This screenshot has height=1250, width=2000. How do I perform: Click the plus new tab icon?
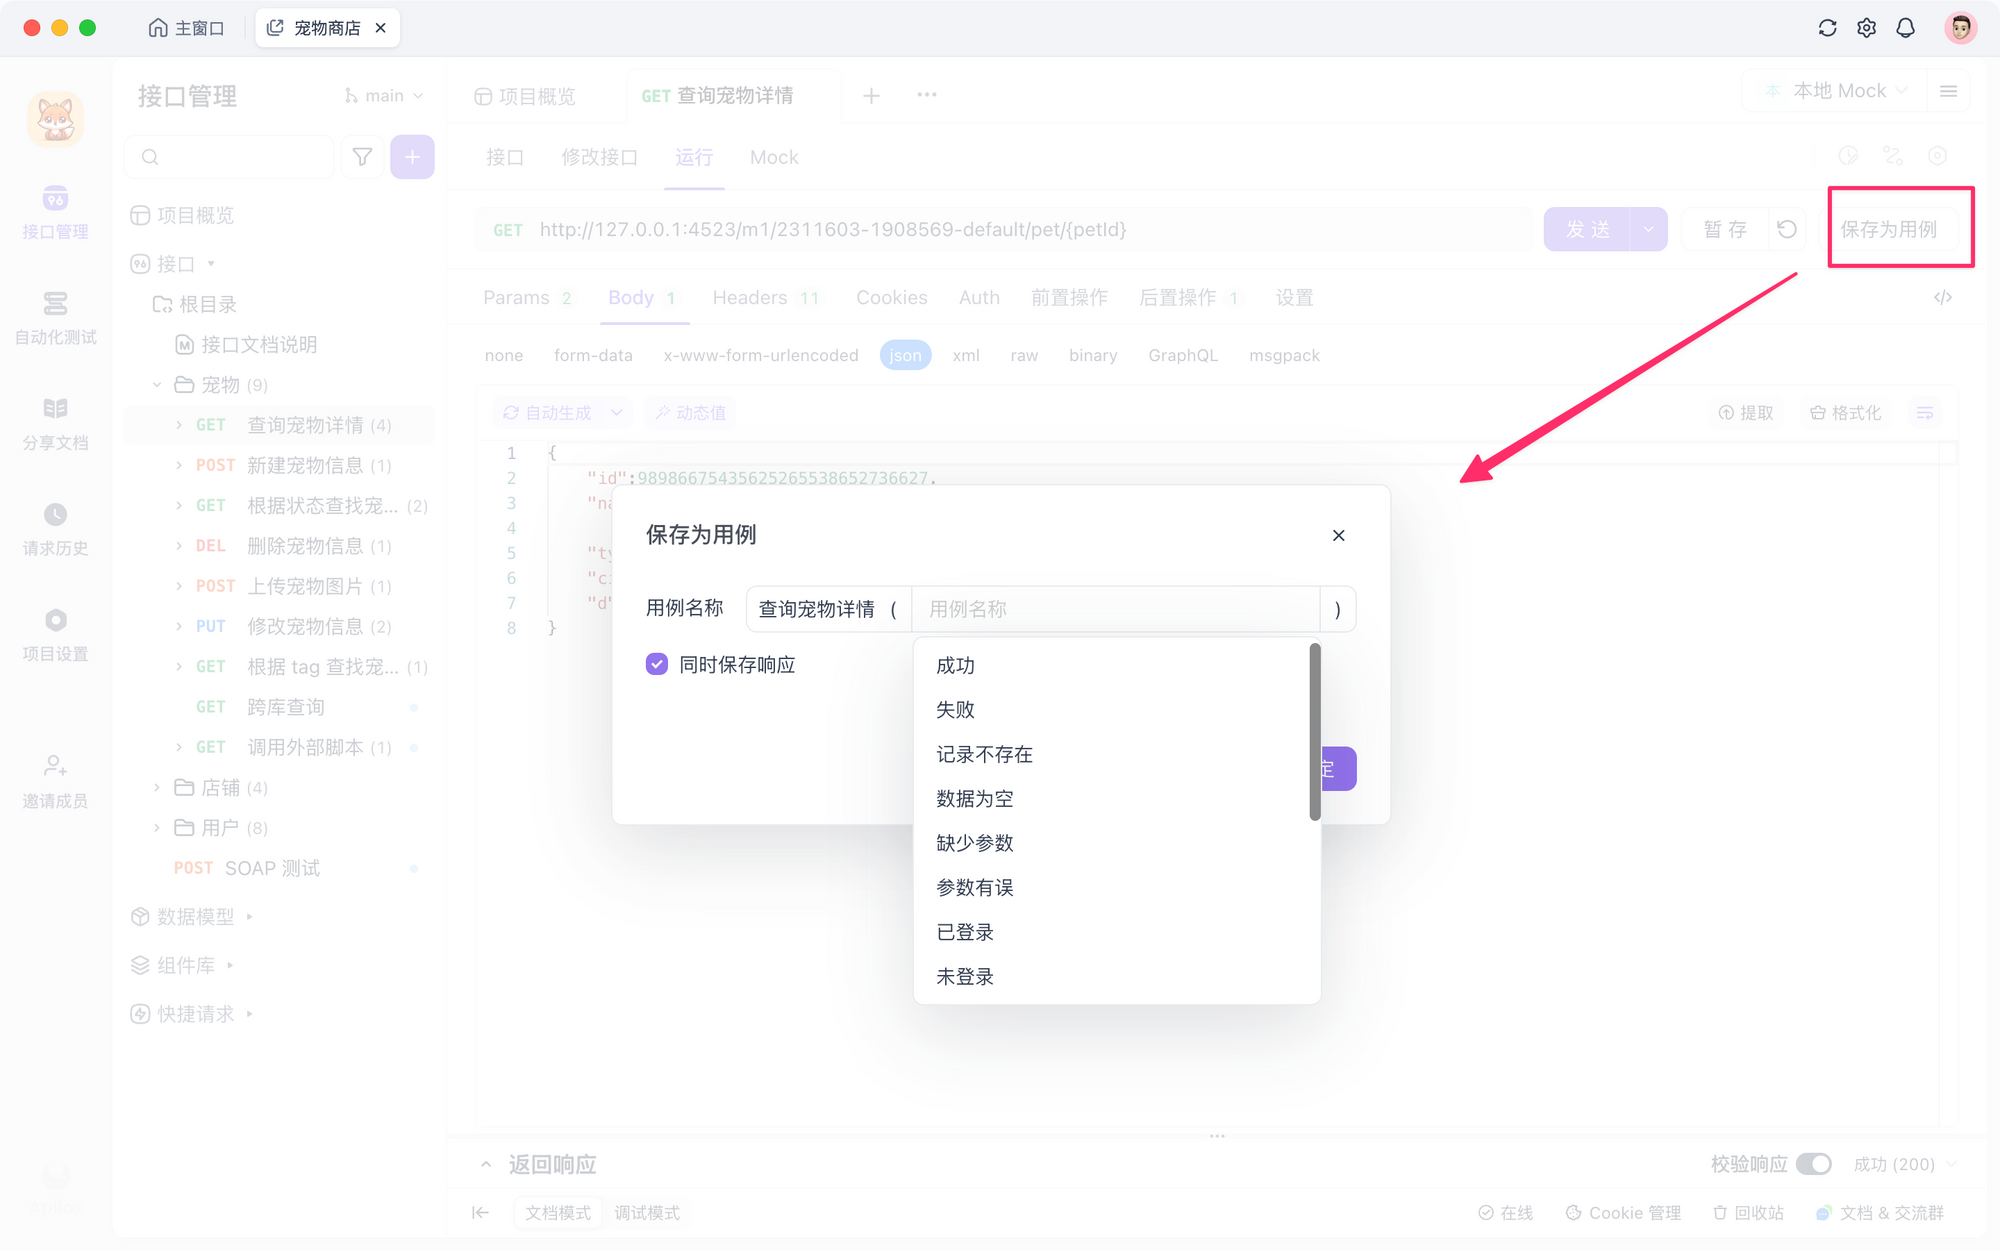(x=871, y=96)
